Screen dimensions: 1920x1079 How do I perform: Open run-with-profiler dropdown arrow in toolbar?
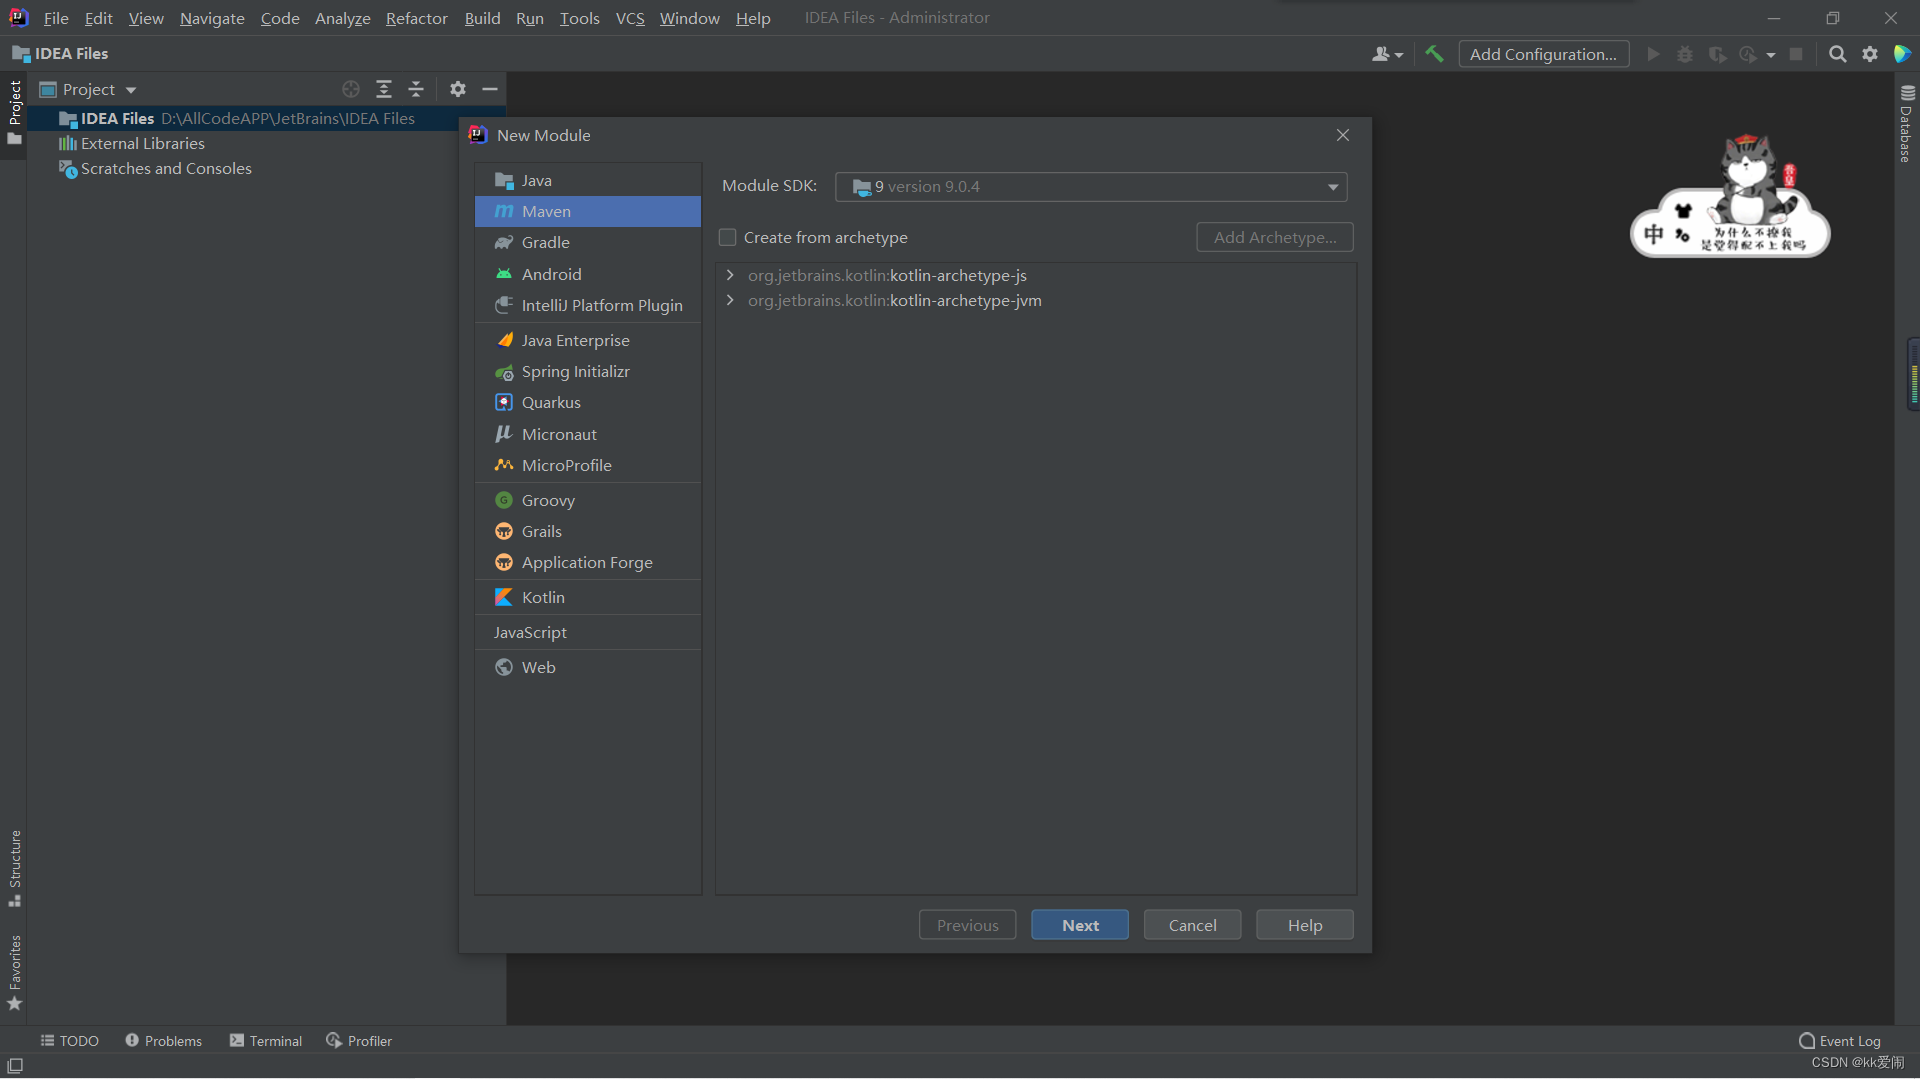coord(1770,55)
